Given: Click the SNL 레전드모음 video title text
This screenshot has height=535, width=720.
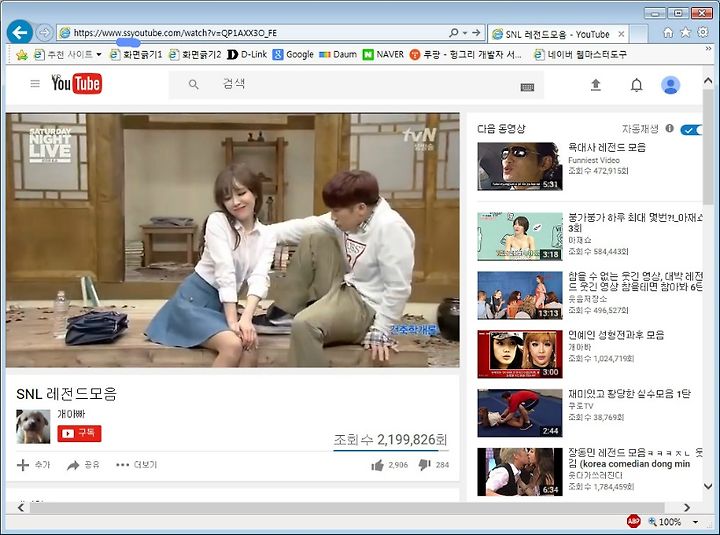Looking at the screenshot, I should 67,394.
